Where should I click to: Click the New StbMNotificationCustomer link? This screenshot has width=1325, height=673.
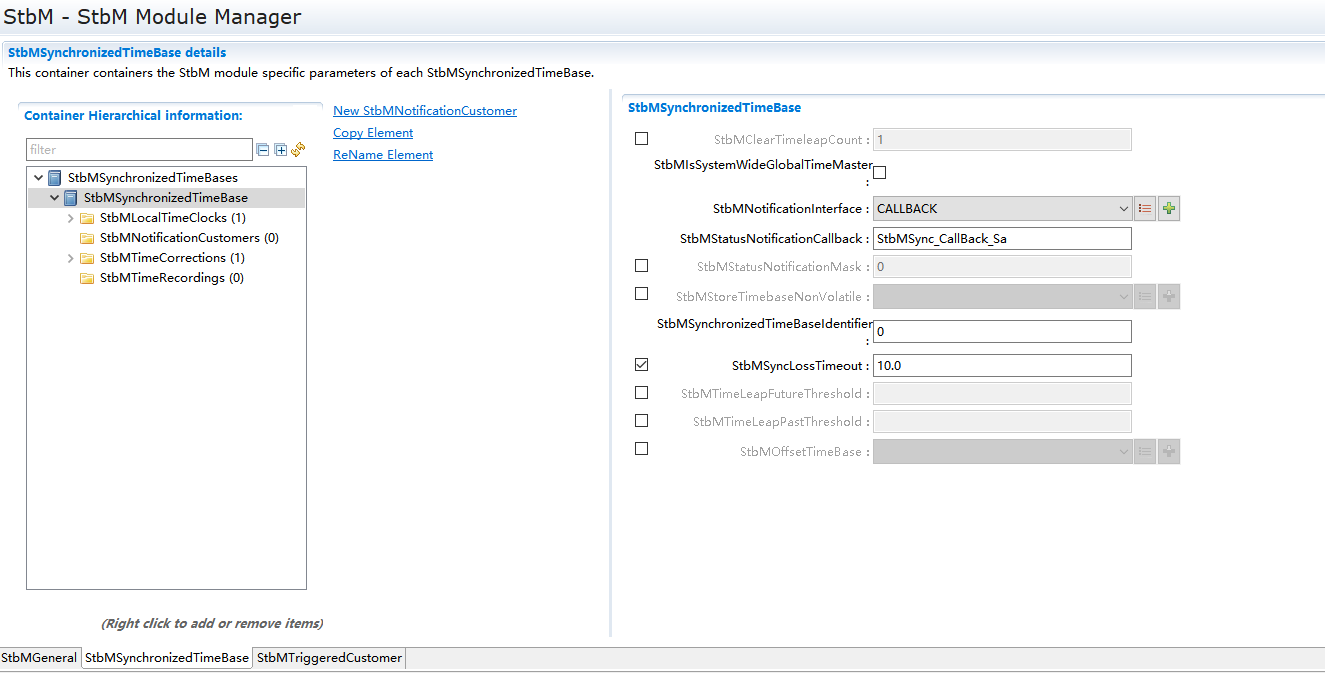click(425, 111)
